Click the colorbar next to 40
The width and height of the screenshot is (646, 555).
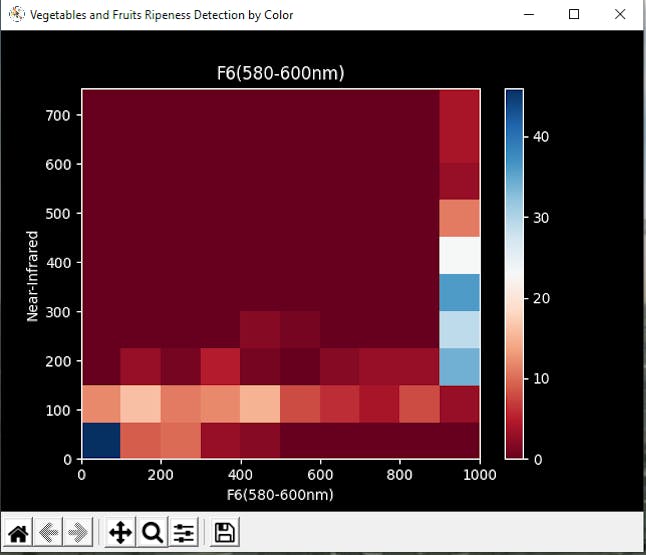(x=514, y=137)
